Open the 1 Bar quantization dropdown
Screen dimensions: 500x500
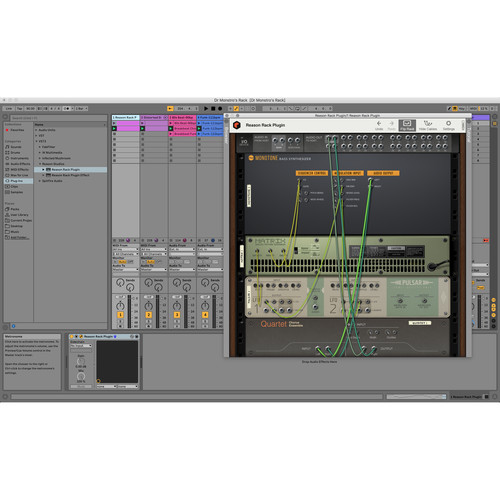81,108
